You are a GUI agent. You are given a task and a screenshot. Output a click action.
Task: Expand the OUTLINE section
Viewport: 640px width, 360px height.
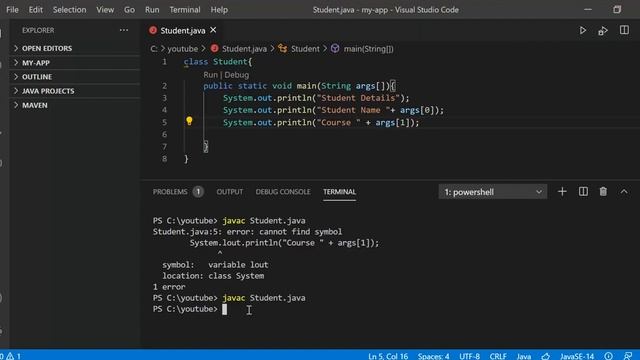[75, 77]
